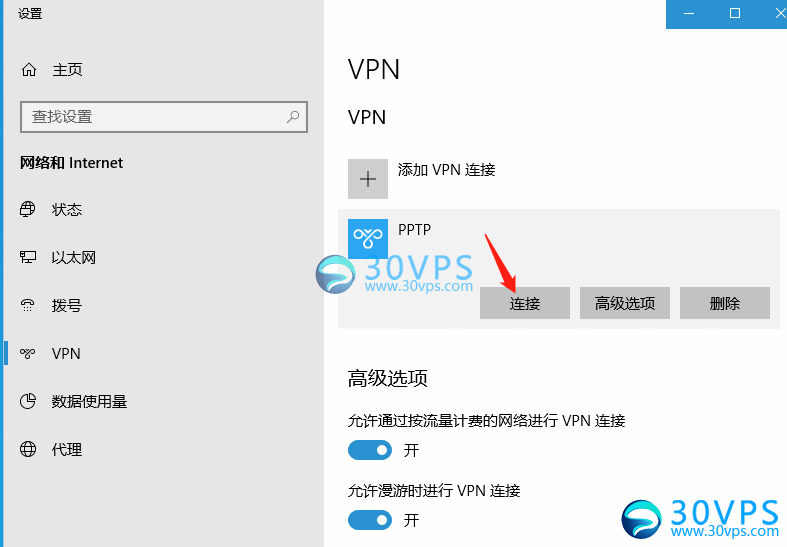Toggle VPN over metered networks switch

click(370, 450)
